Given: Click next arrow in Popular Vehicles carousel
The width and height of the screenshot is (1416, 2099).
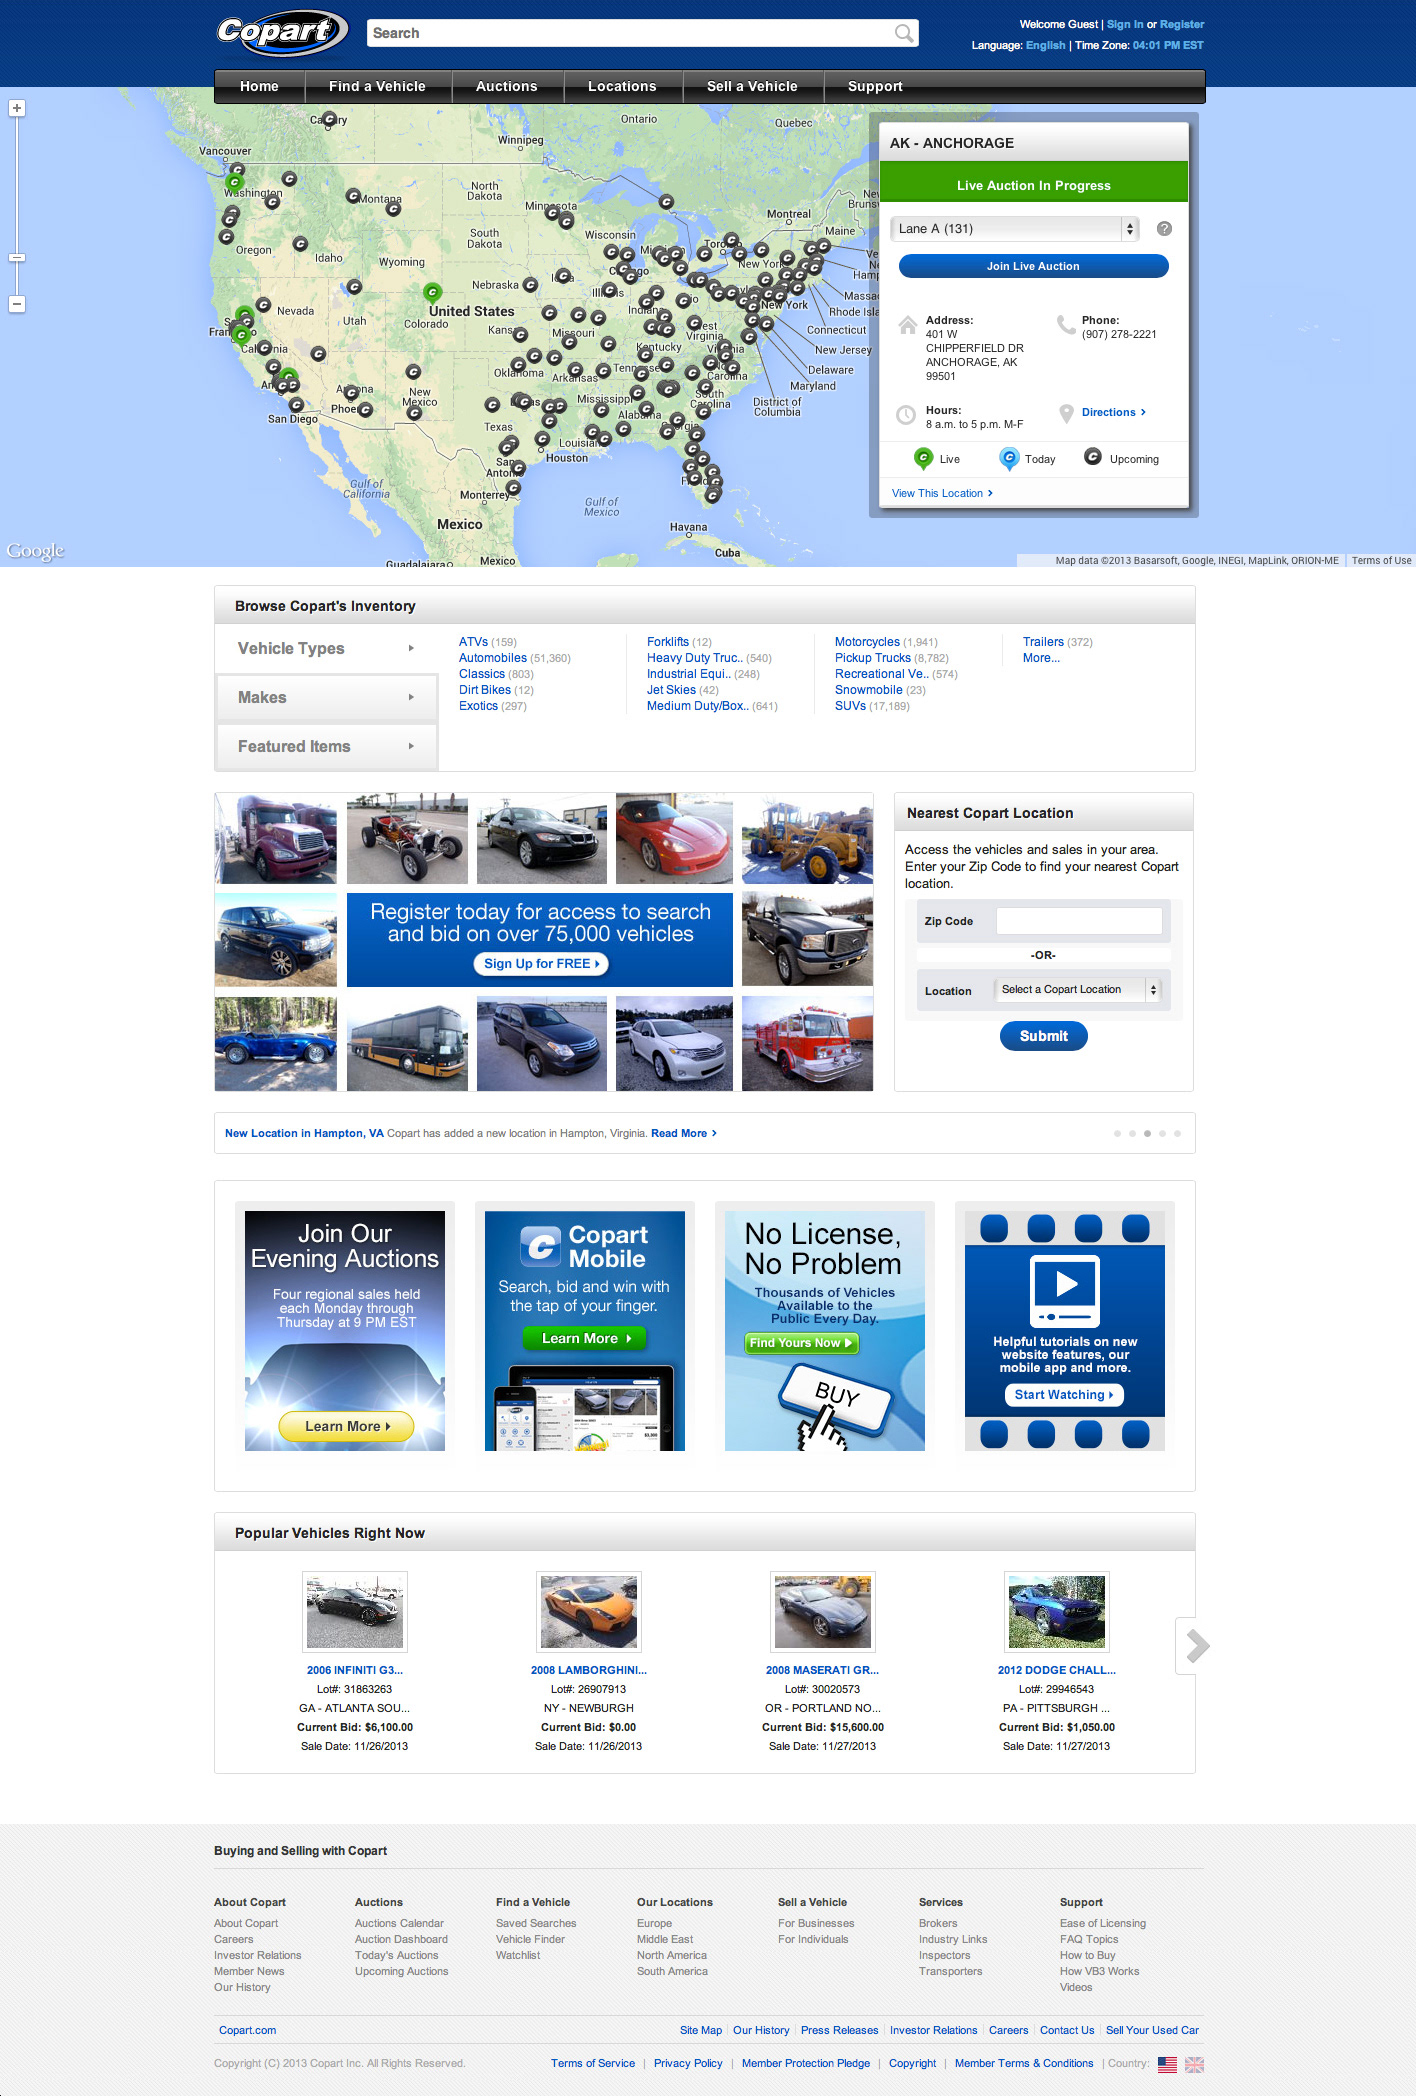Looking at the screenshot, I should [1196, 1646].
